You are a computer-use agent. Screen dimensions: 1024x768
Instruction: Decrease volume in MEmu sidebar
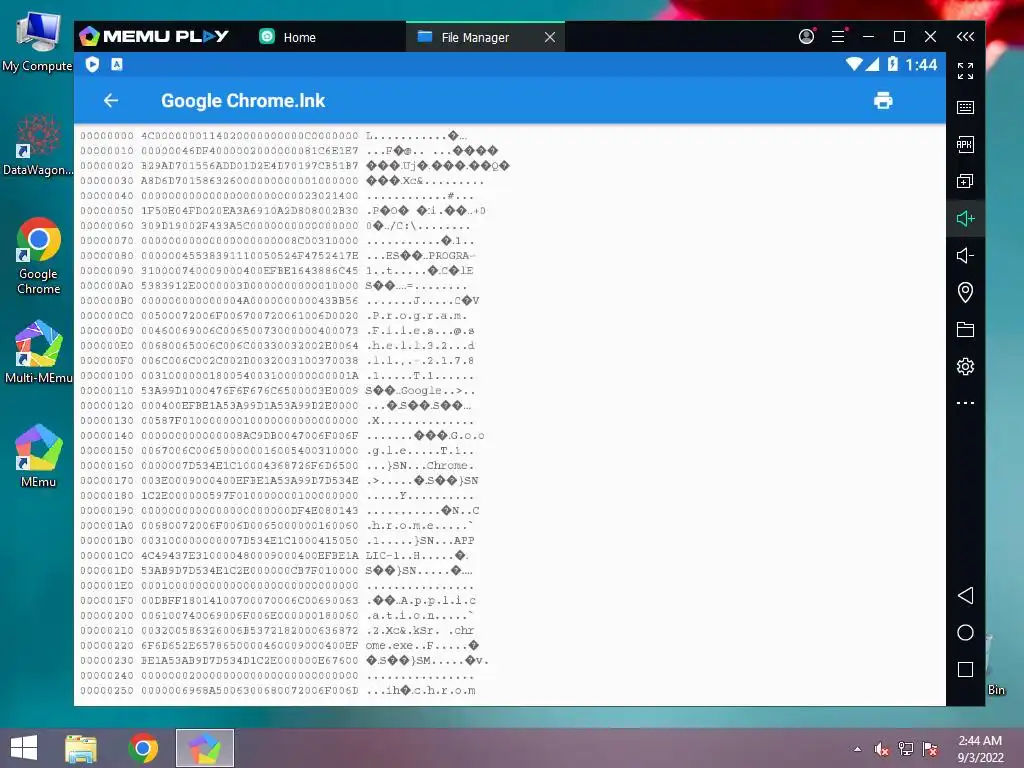tap(965, 255)
